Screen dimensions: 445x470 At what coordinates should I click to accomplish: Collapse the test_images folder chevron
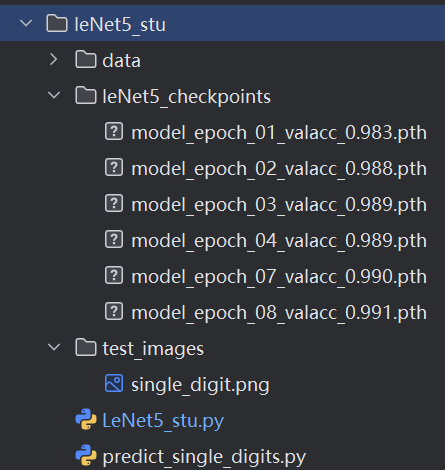click(x=54, y=347)
